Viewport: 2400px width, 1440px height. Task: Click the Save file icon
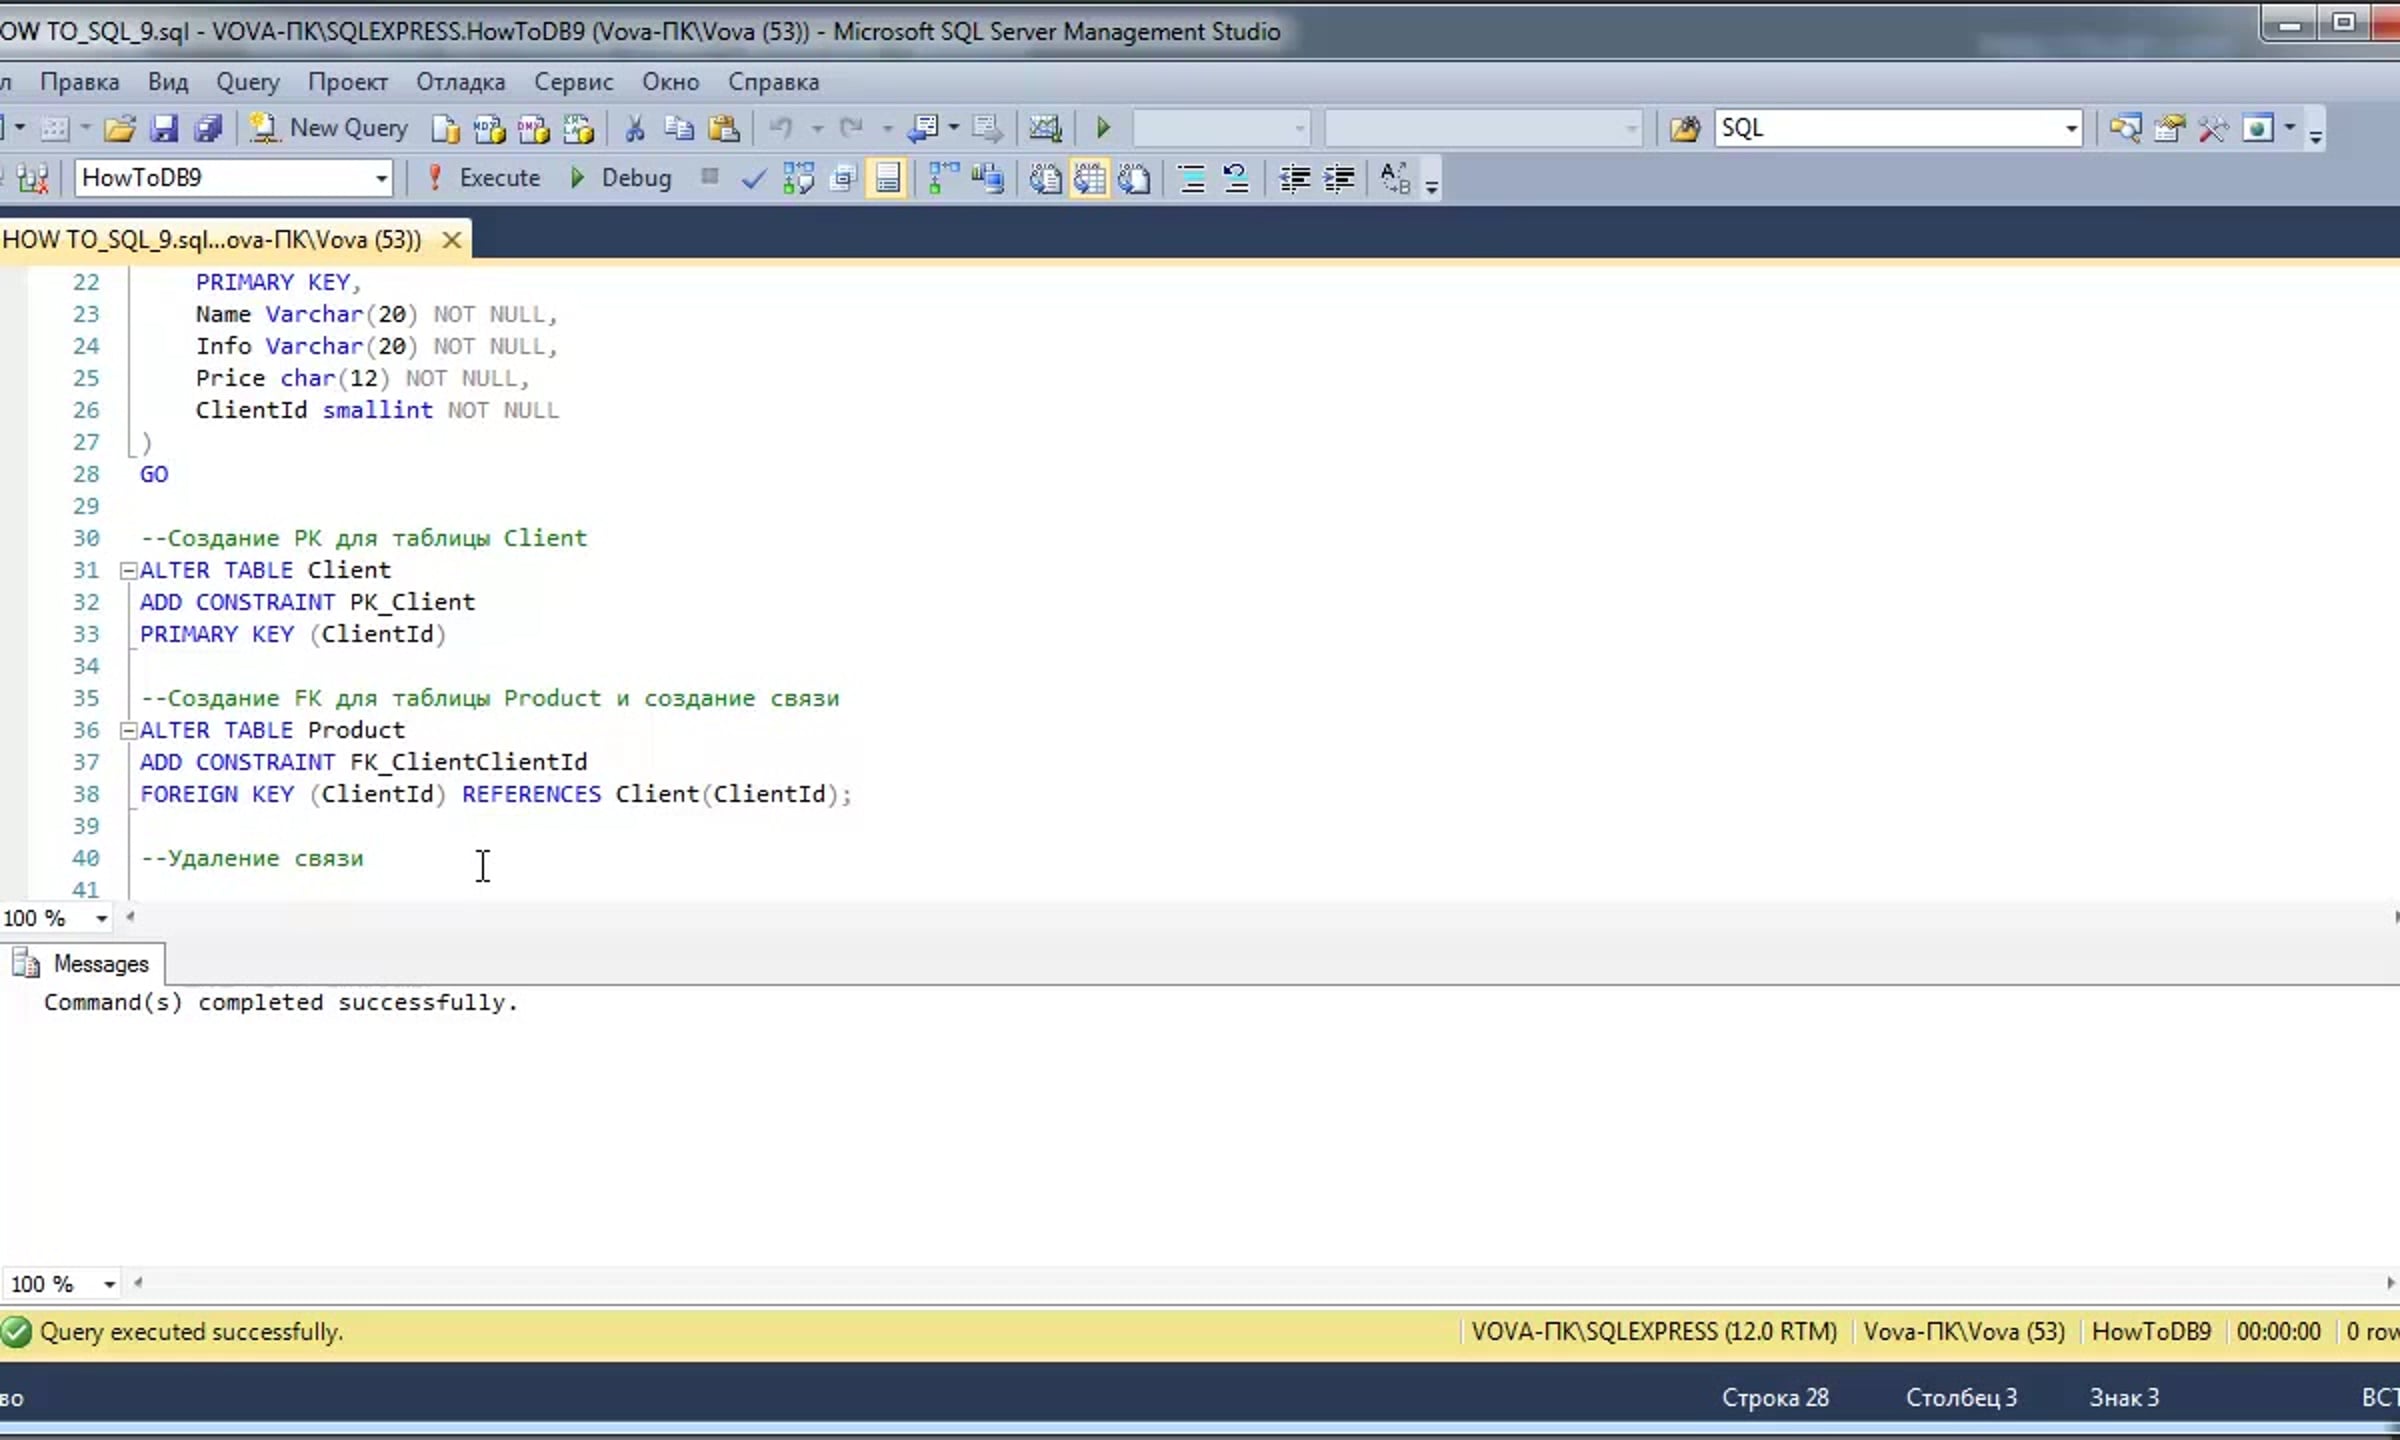pyautogui.click(x=164, y=128)
